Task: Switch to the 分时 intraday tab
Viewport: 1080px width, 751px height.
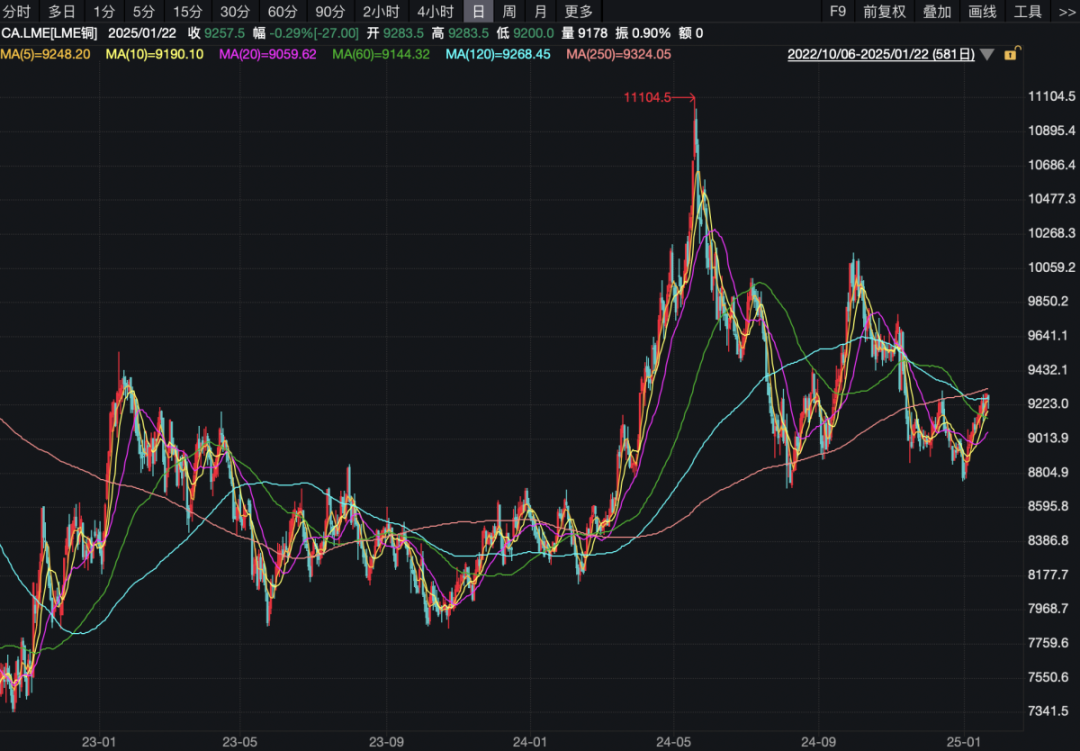Action: pos(17,12)
